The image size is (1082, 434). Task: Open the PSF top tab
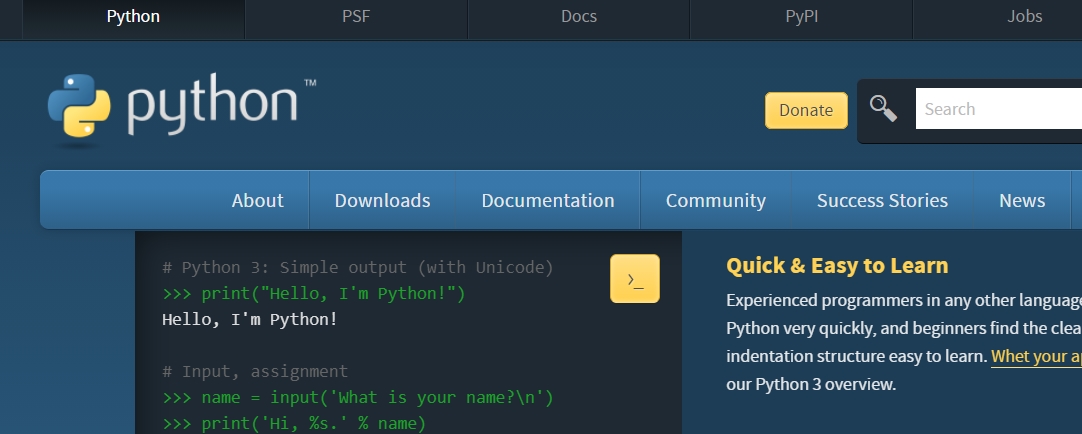point(356,17)
